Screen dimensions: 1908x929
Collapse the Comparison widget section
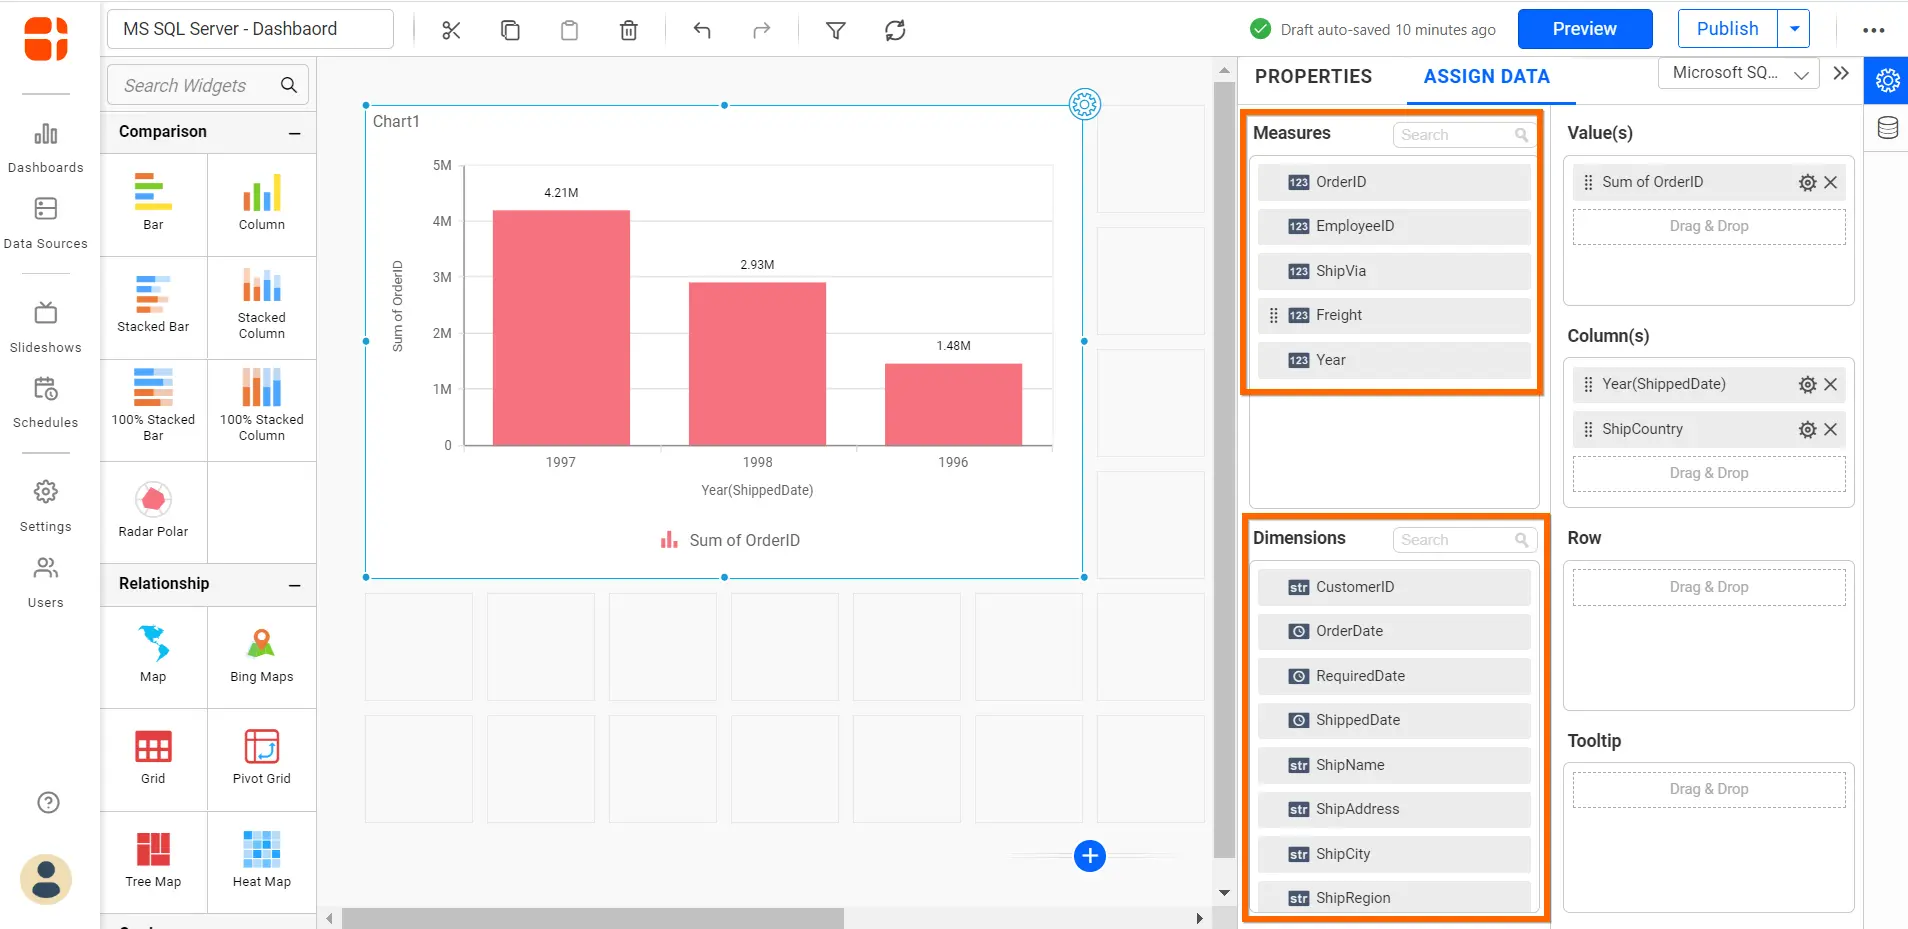[294, 132]
